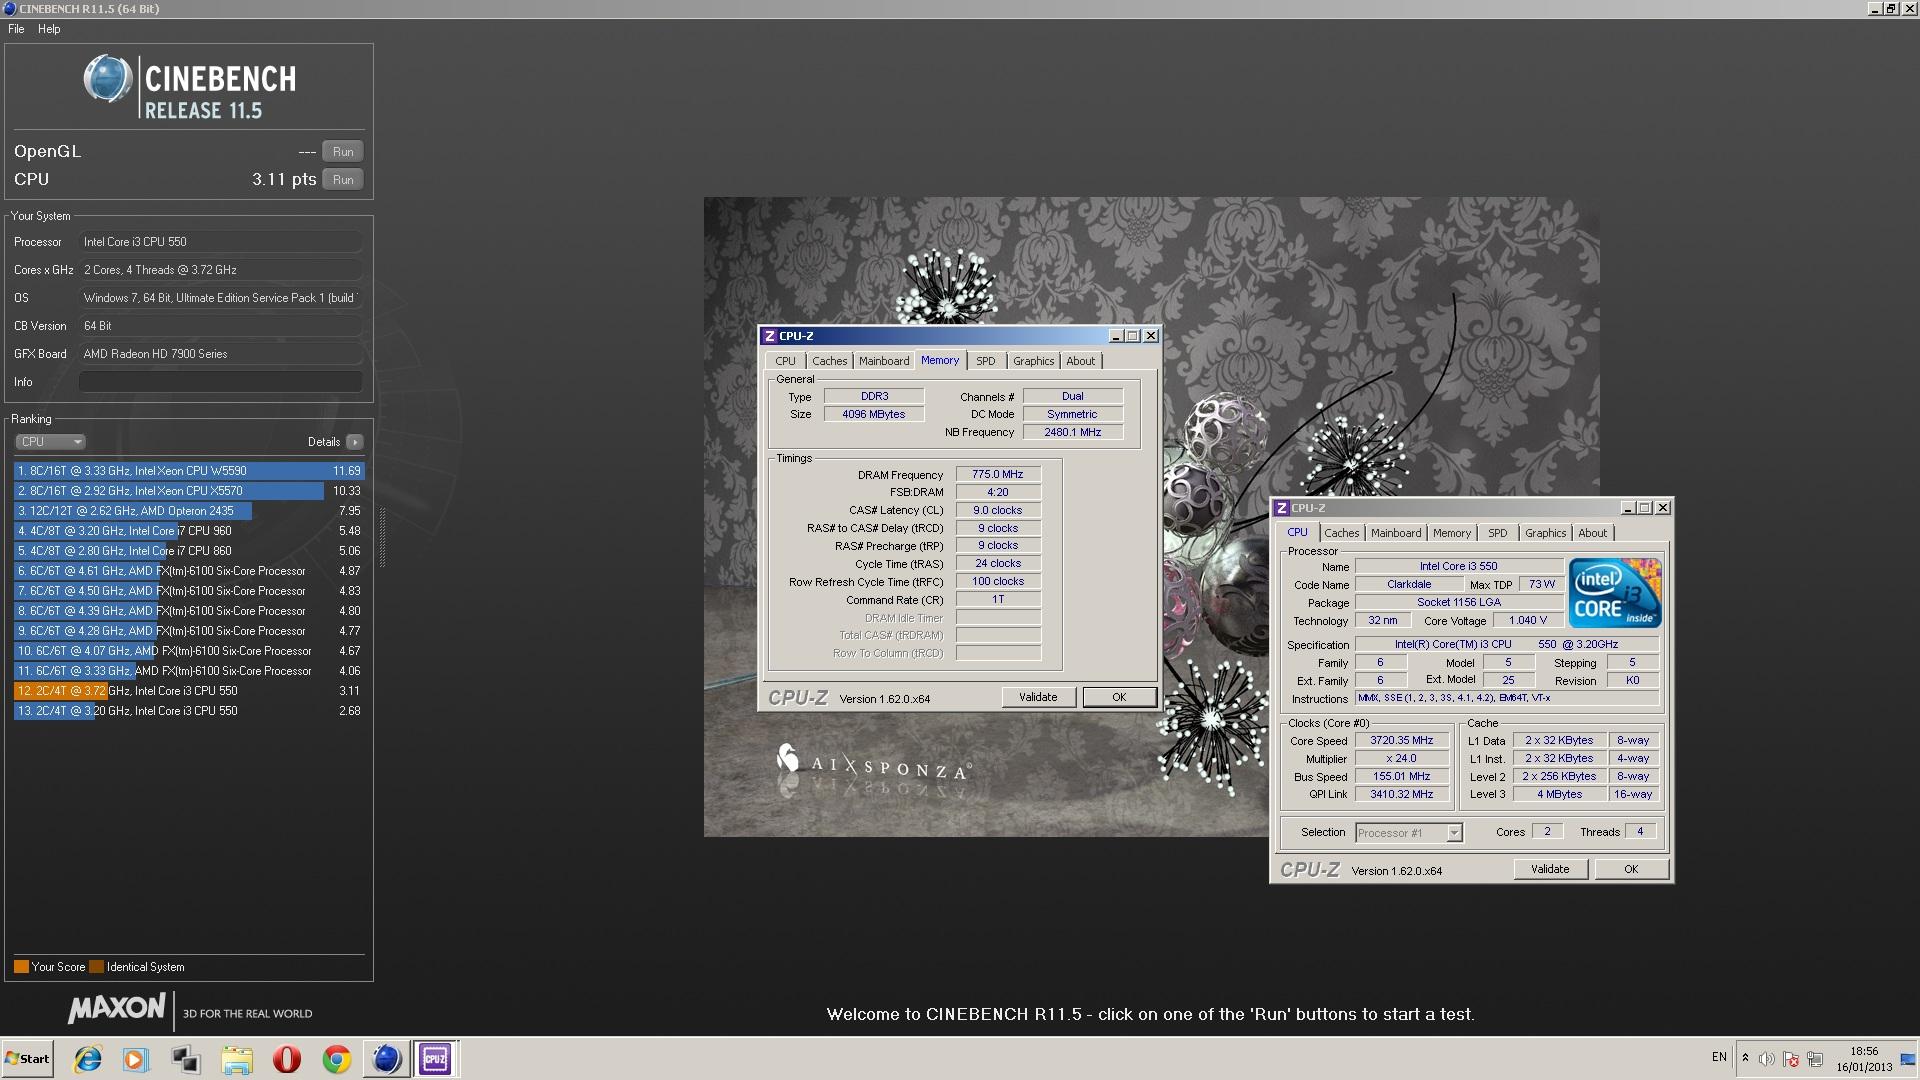Expand the ranking Details arrow
The image size is (1920, 1080).
[355, 442]
